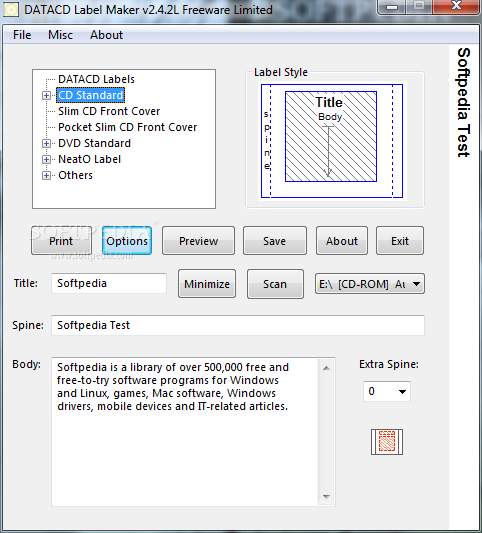Select Slim CD Front Cover label type
The image size is (482, 533).
[x=109, y=111]
